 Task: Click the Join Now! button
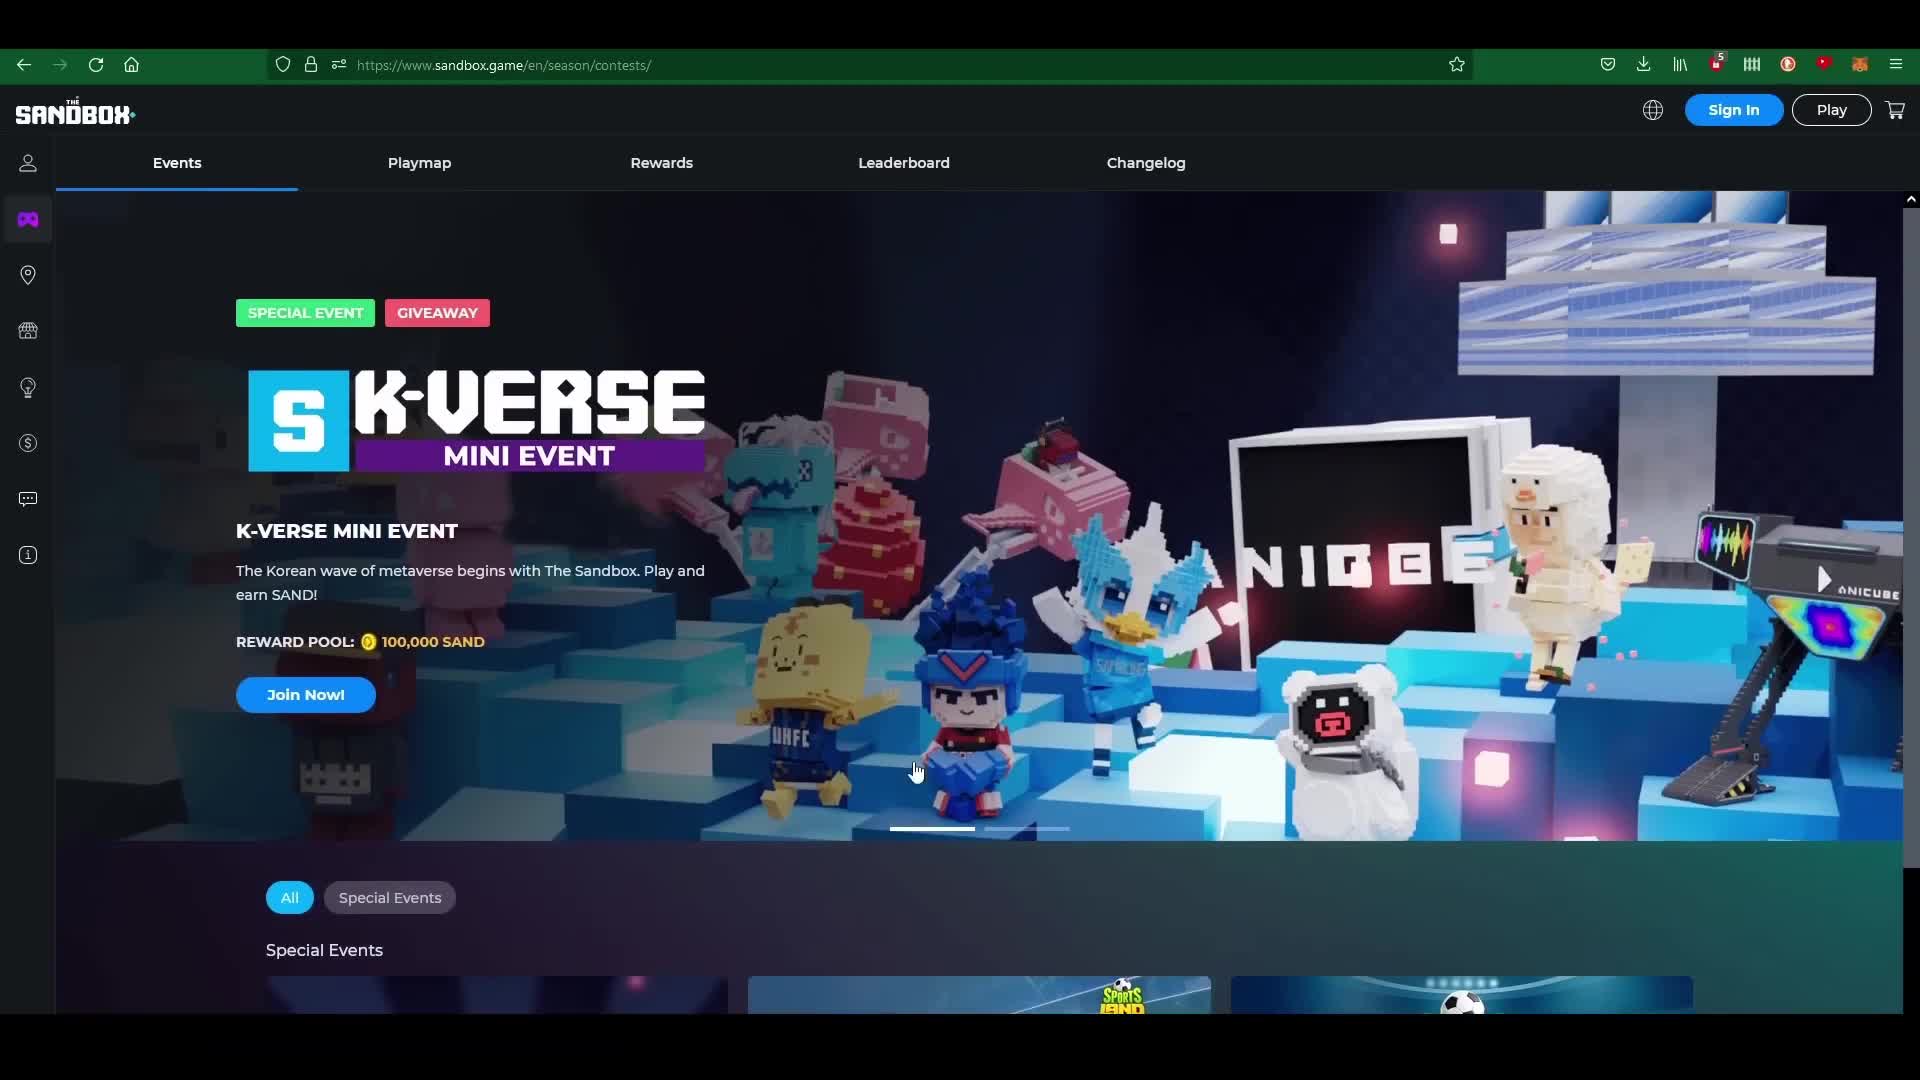[x=306, y=695]
